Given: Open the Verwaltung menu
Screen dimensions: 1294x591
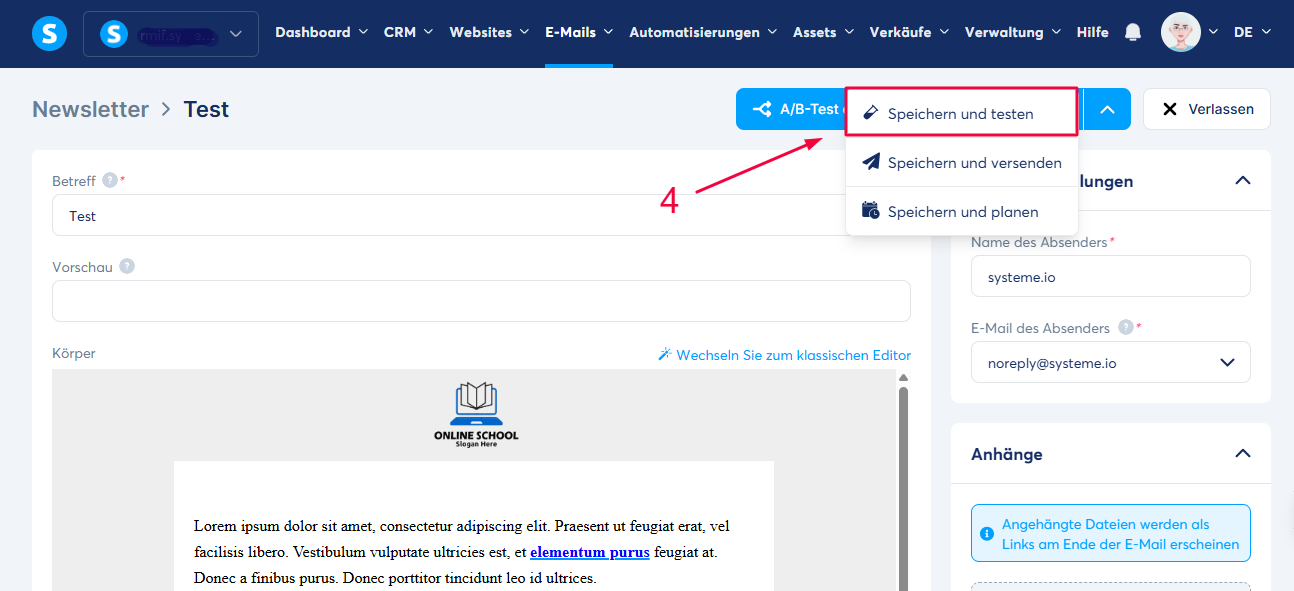Looking at the screenshot, I should coord(1013,32).
